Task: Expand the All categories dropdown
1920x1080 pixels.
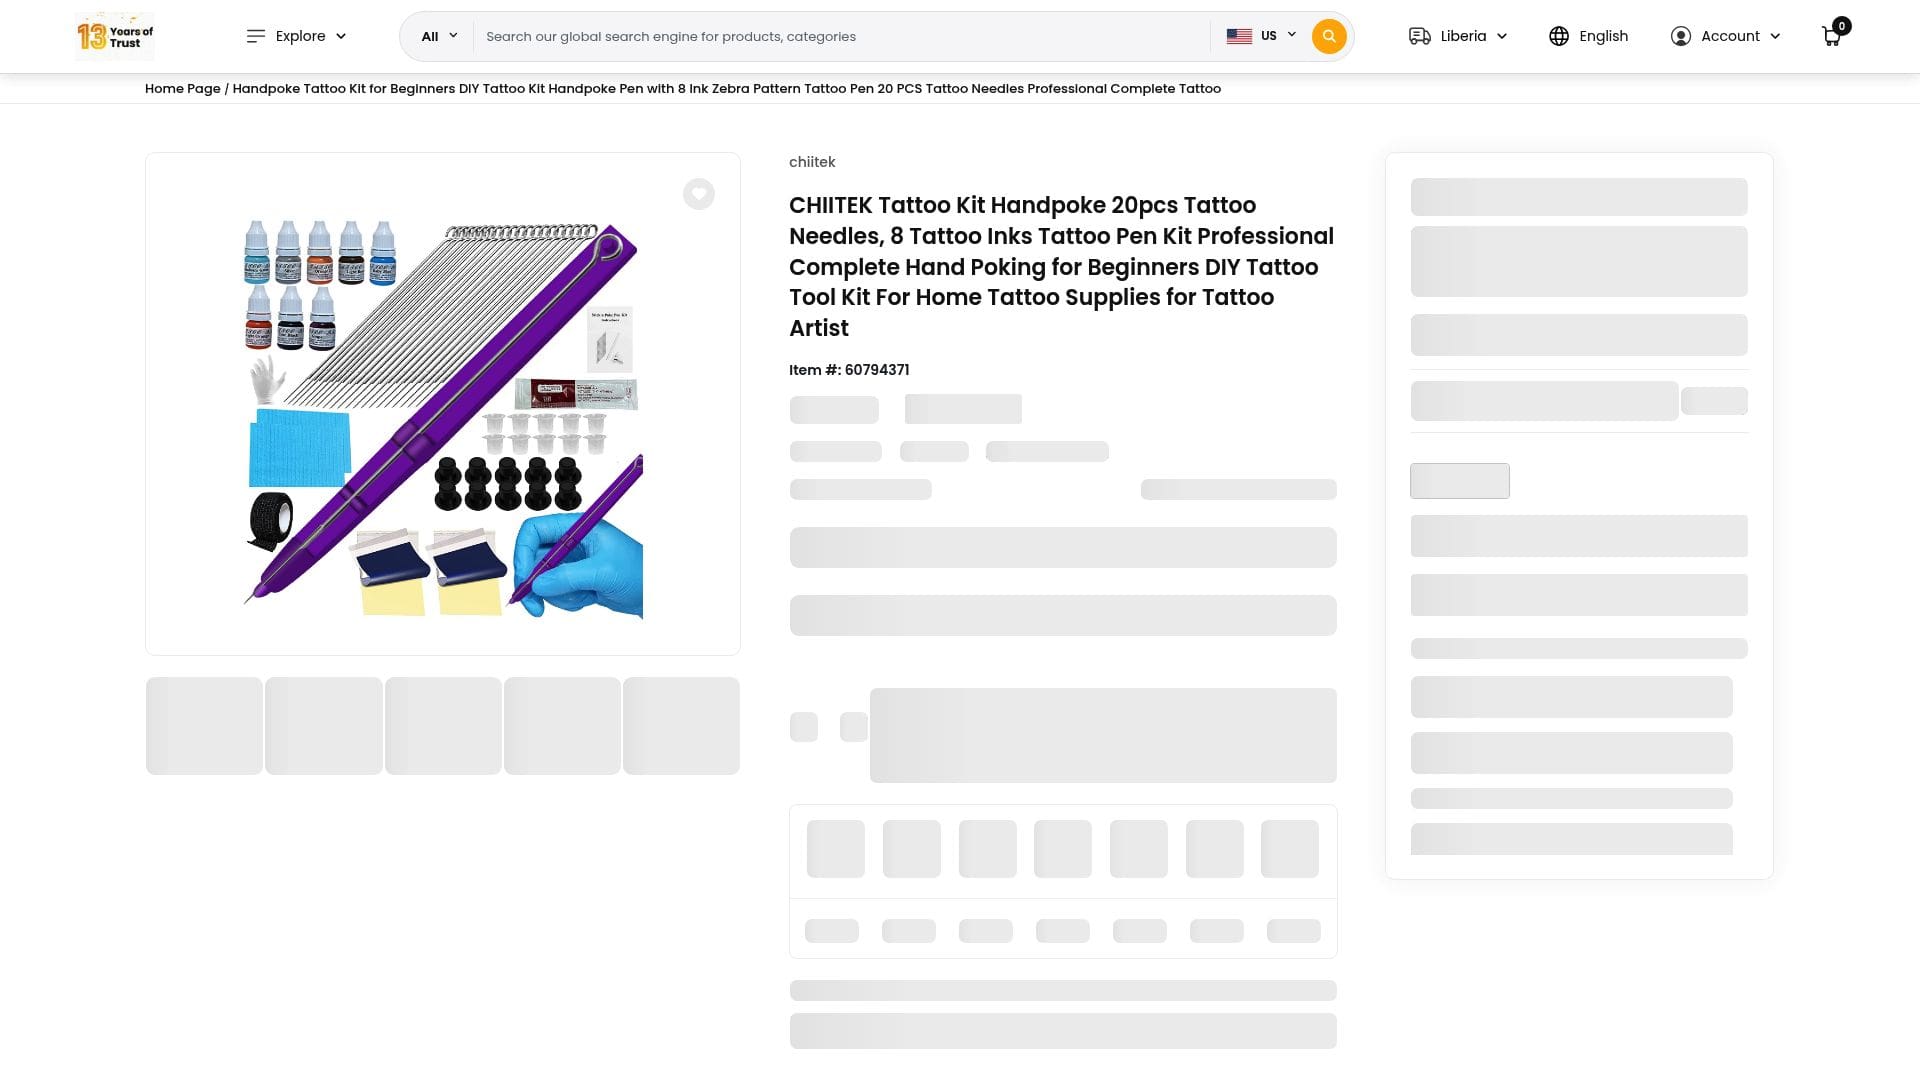Action: [x=439, y=36]
